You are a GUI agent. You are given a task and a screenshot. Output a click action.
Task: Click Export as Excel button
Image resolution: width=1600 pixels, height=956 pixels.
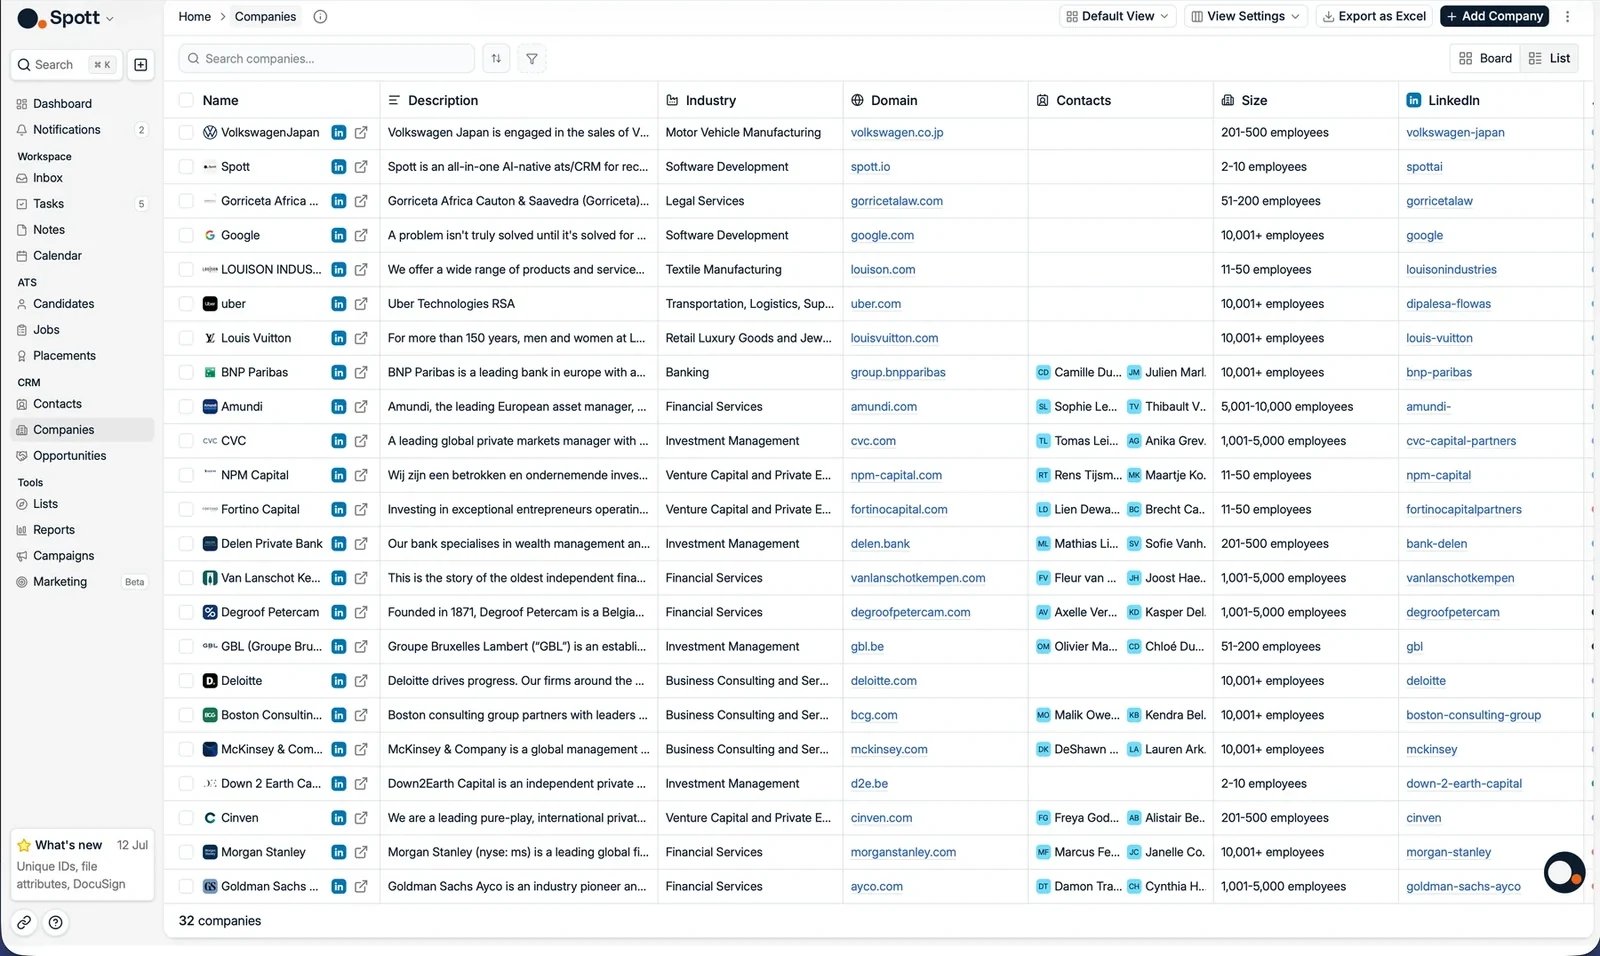click(x=1374, y=17)
